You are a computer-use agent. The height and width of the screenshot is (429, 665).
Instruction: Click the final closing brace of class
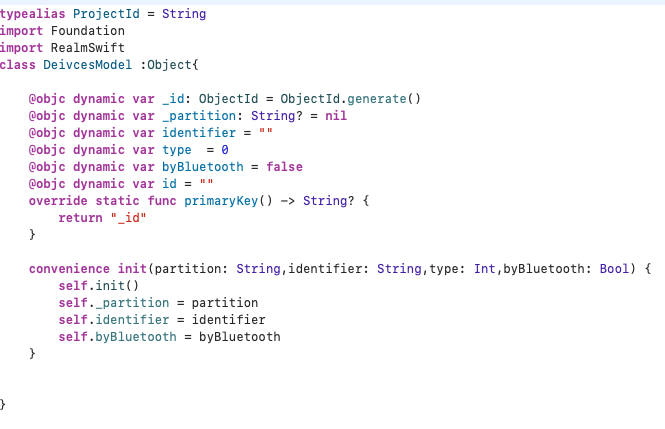click(3, 404)
